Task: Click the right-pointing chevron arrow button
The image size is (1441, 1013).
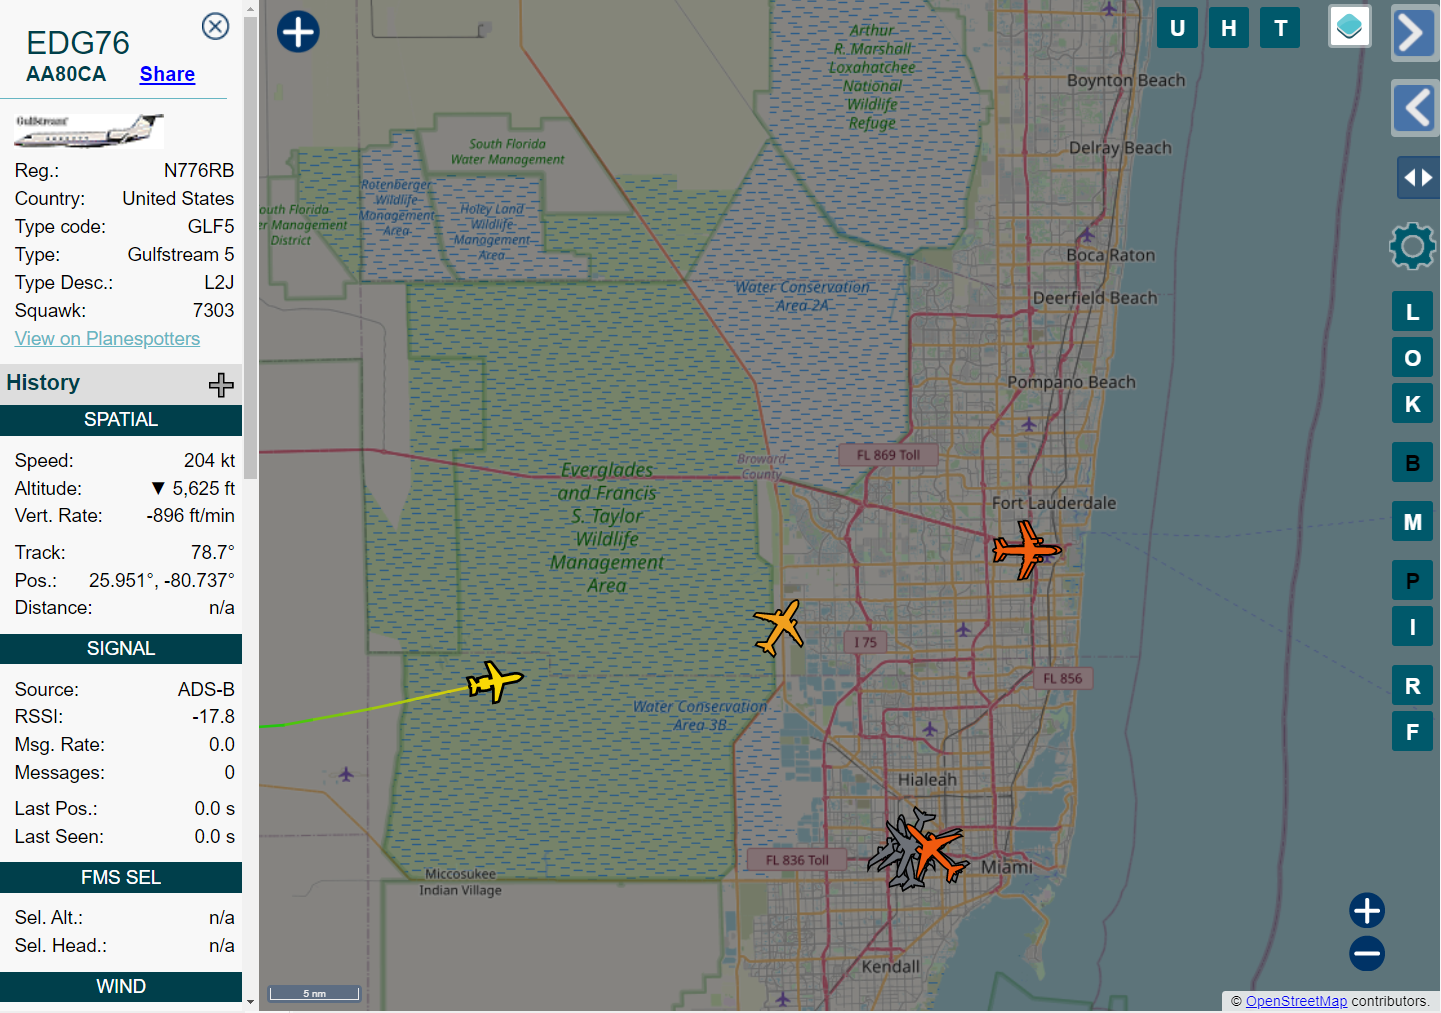Action: click(x=1413, y=33)
